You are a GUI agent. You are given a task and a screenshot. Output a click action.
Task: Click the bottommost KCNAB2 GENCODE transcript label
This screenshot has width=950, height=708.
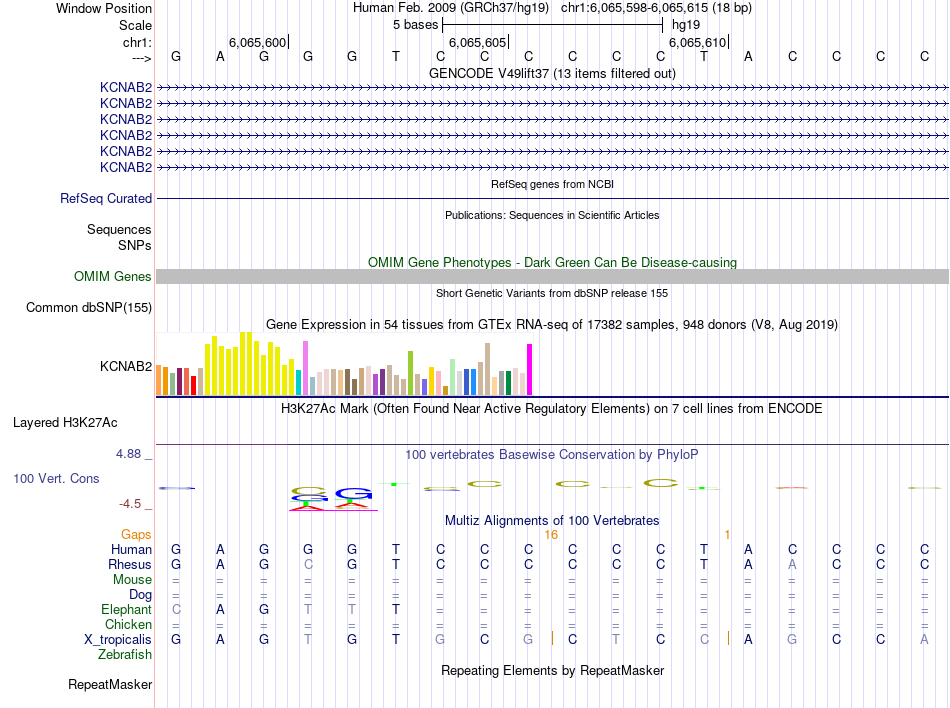point(126,167)
